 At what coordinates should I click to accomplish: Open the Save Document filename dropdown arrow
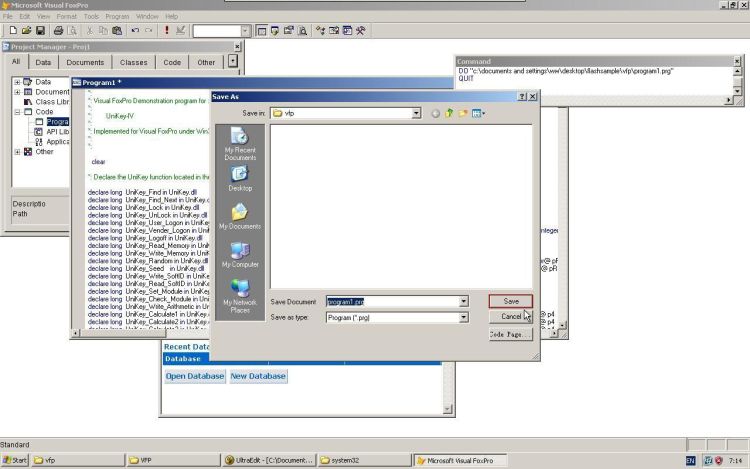click(x=463, y=301)
